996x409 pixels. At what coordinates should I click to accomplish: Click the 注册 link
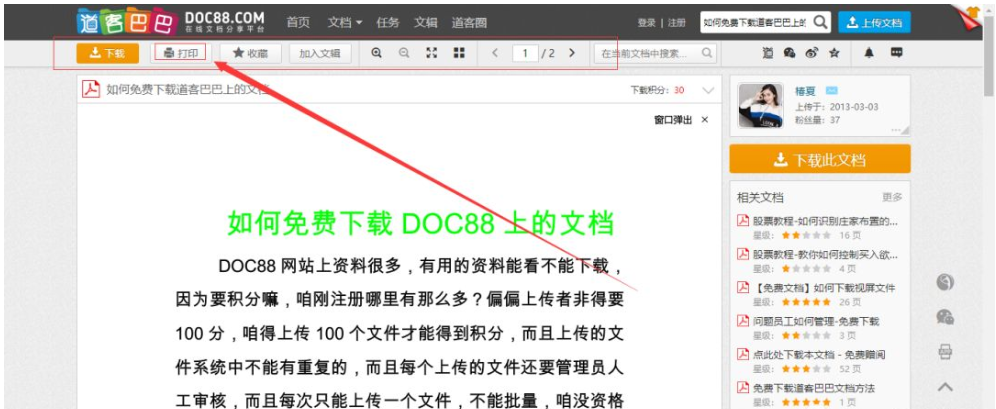(x=676, y=23)
